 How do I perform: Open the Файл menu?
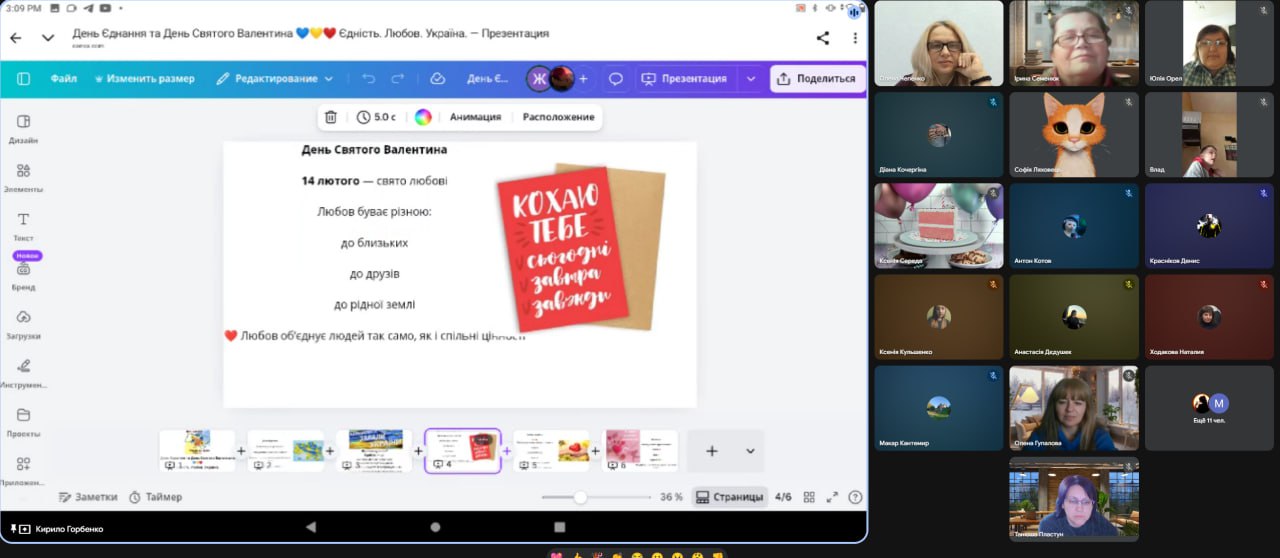click(x=64, y=79)
